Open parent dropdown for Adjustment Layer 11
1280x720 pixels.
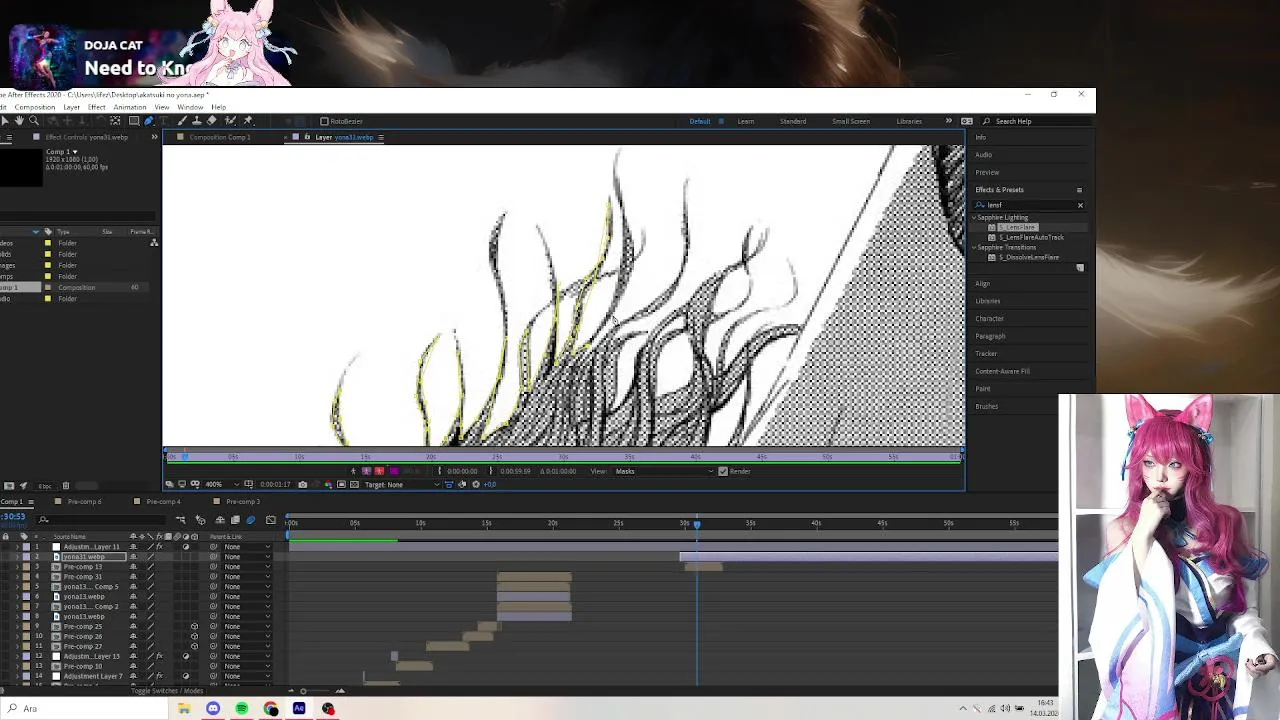pyautogui.click(x=247, y=547)
